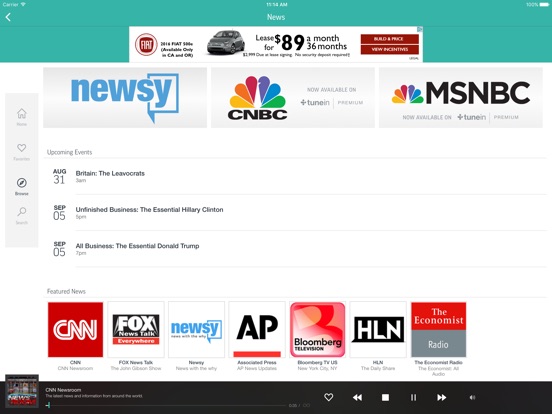The height and width of the screenshot is (414, 552).
Task: Pause the currently playing stream
Action: tap(413, 397)
